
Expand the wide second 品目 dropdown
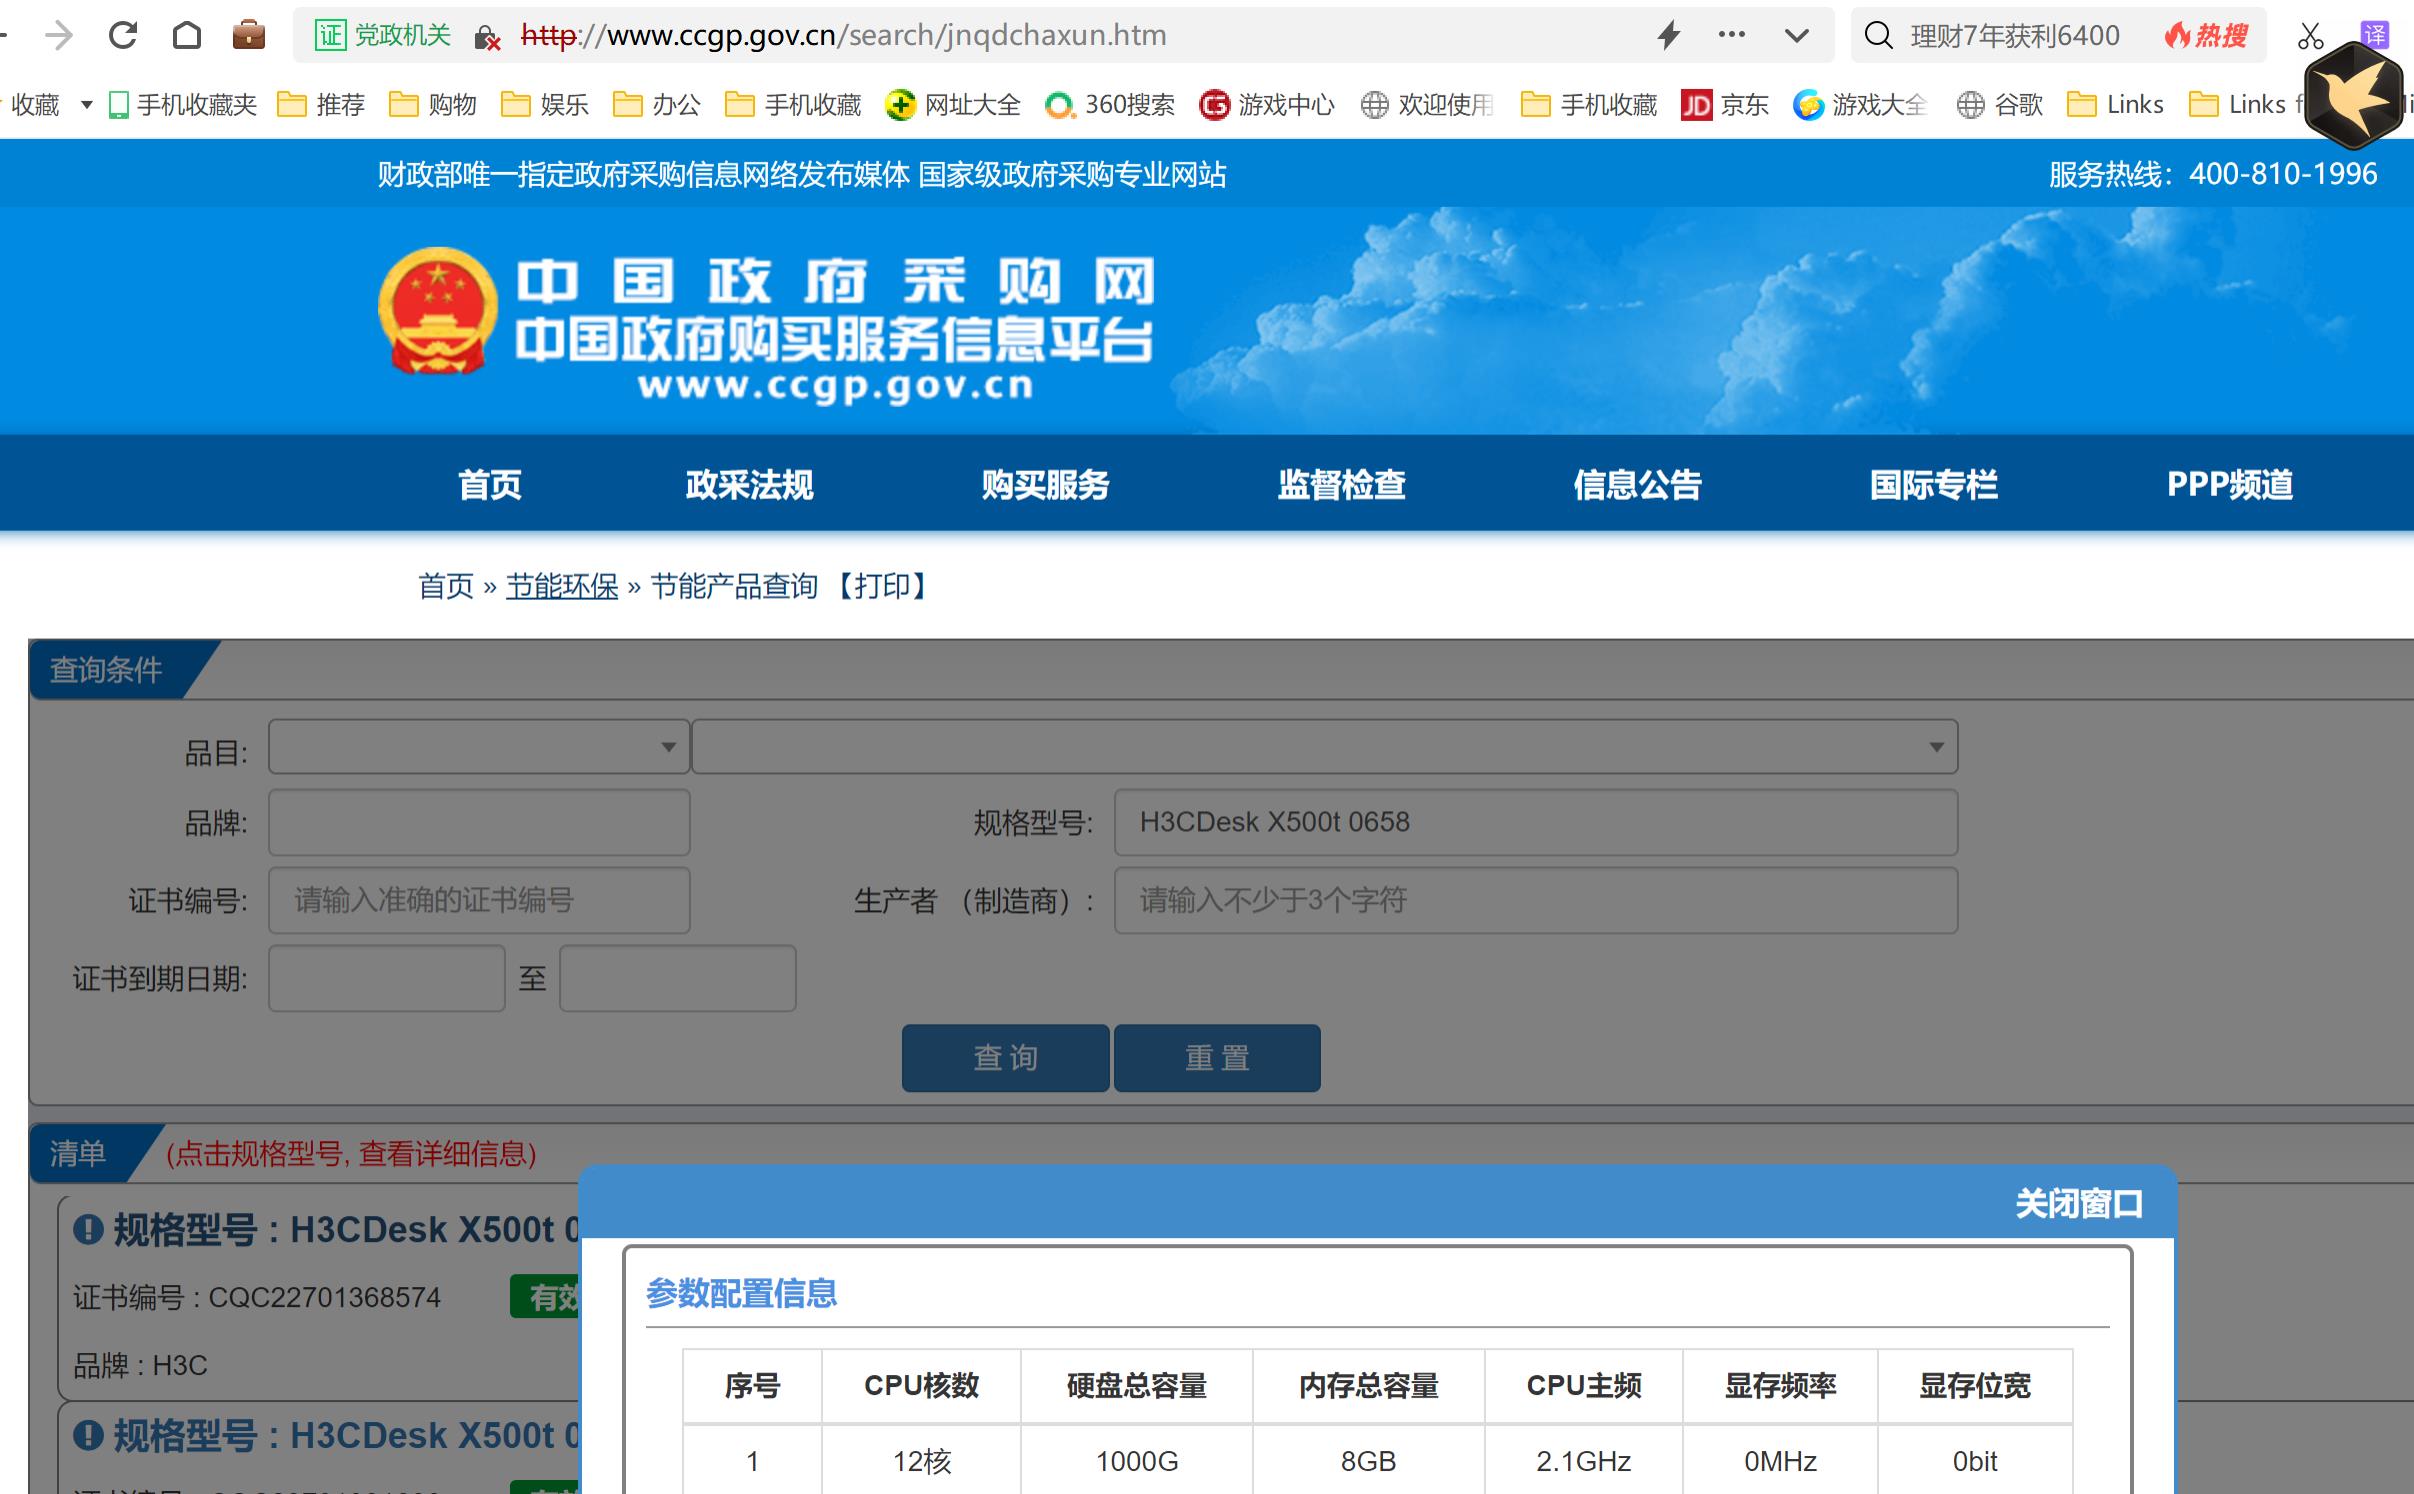click(1325, 747)
